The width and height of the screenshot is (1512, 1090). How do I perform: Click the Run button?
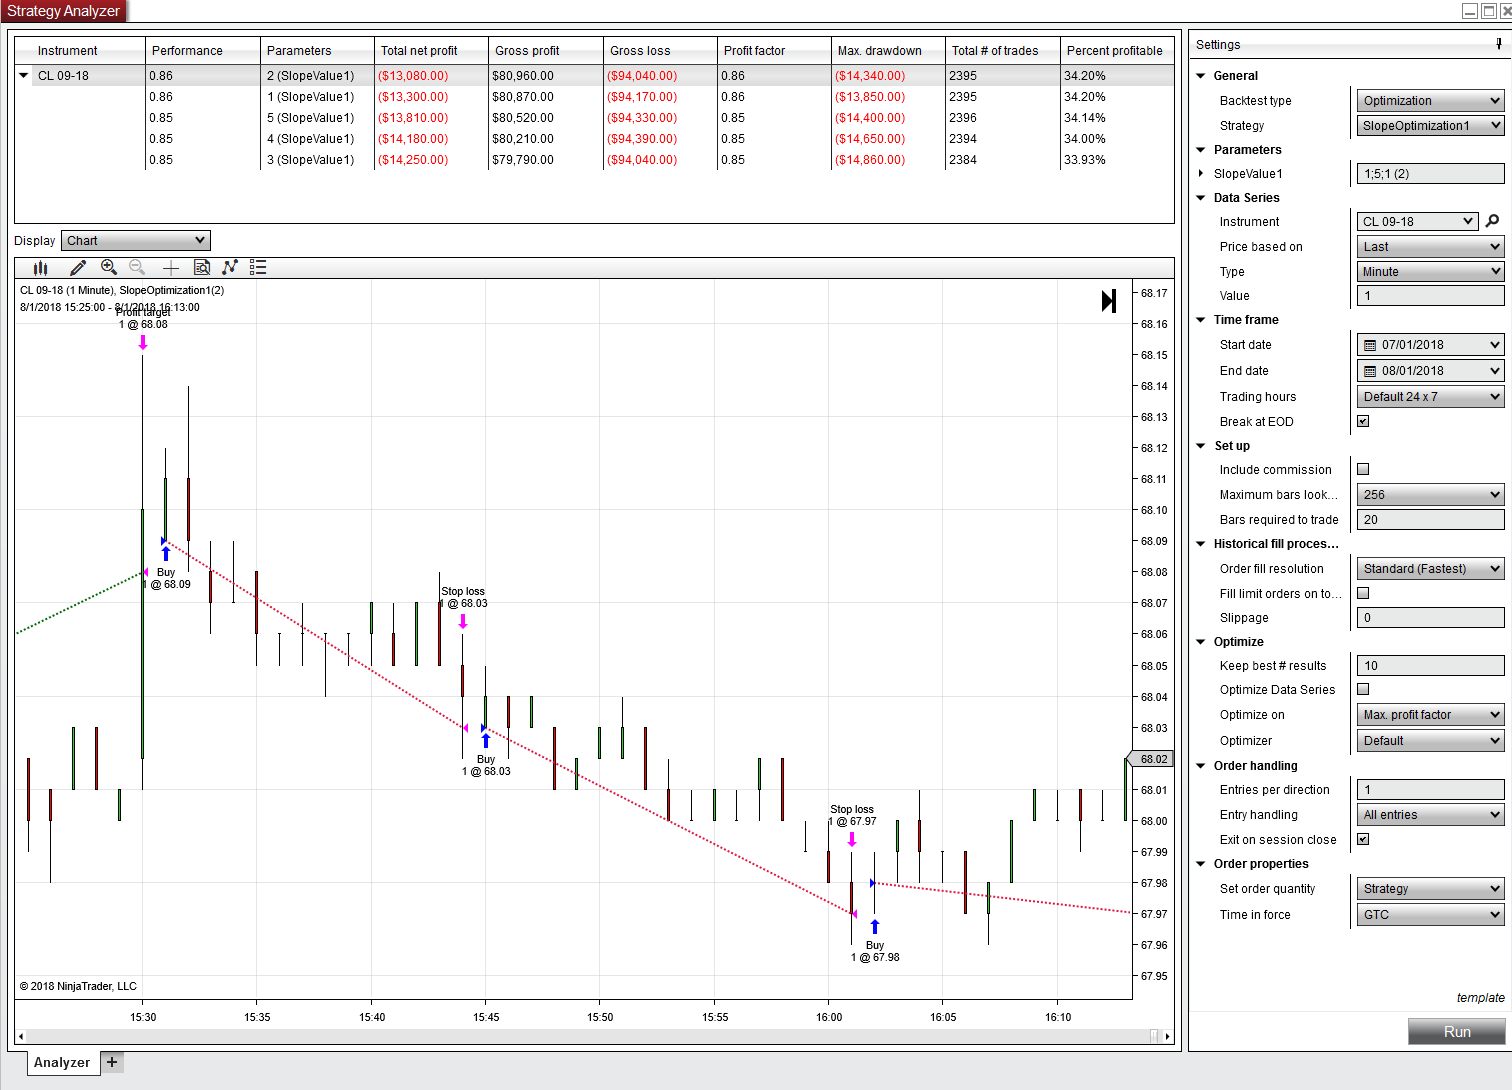point(1456,1032)
